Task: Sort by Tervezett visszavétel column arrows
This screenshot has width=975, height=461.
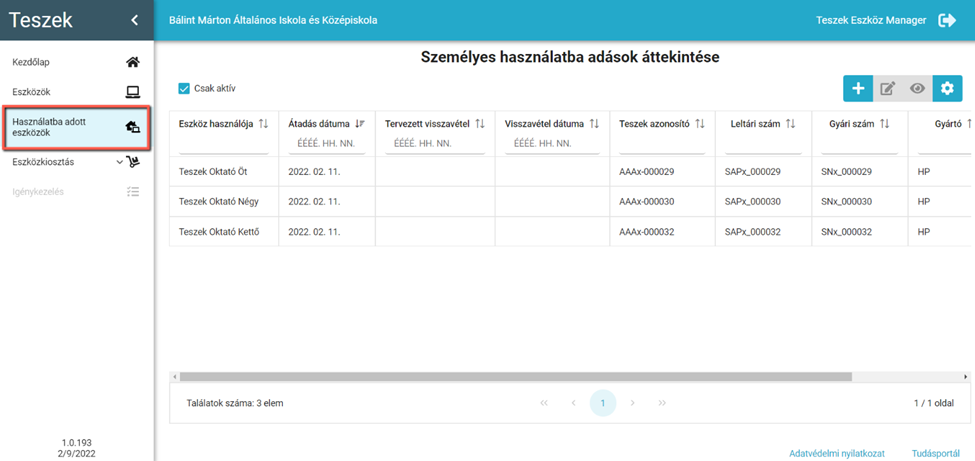Action: (479, 124)
